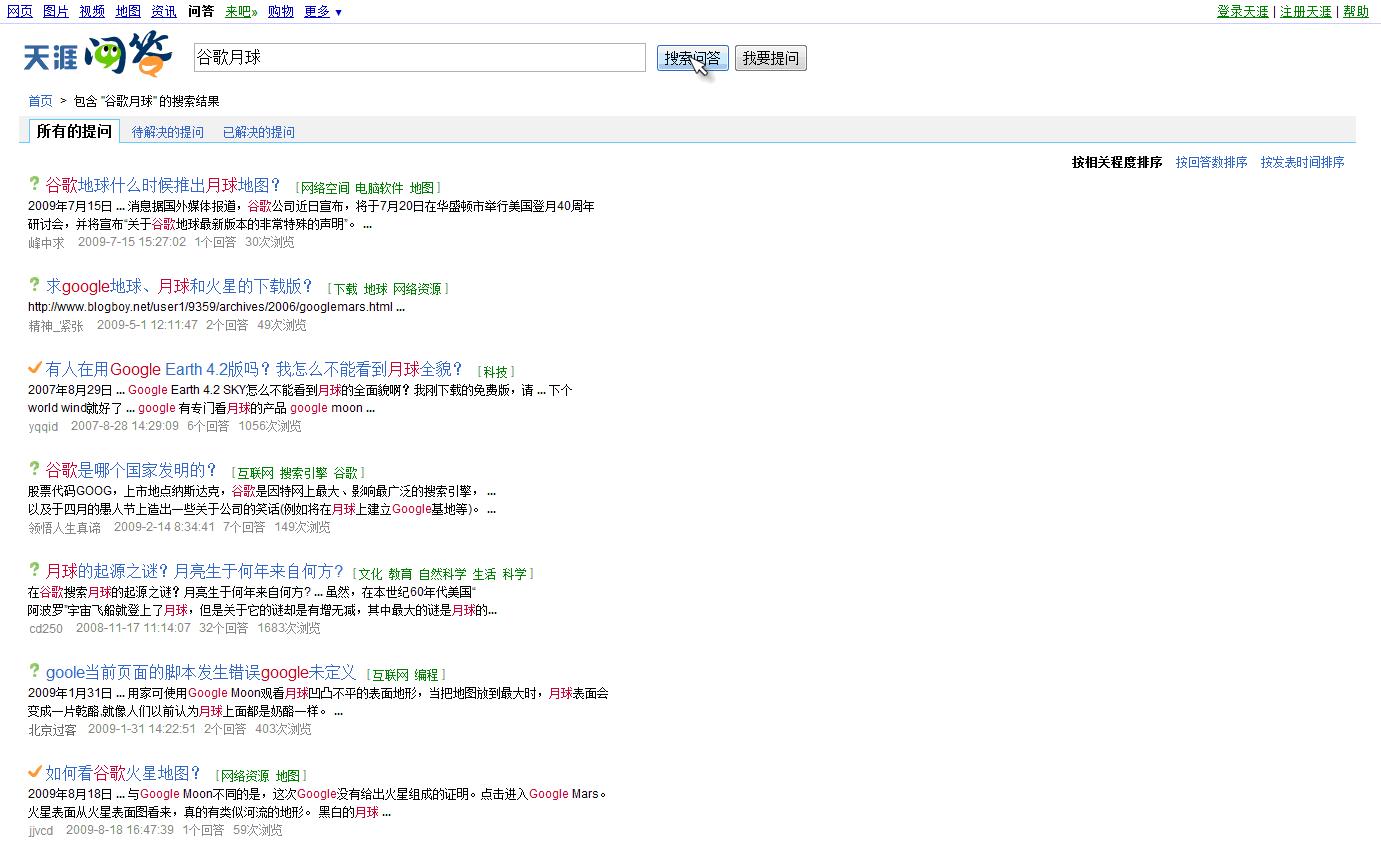Click question mark icon beside 求google地球、月球和火星的下载版
Viewport: 1381px width, 852px height.
[34, 285]
